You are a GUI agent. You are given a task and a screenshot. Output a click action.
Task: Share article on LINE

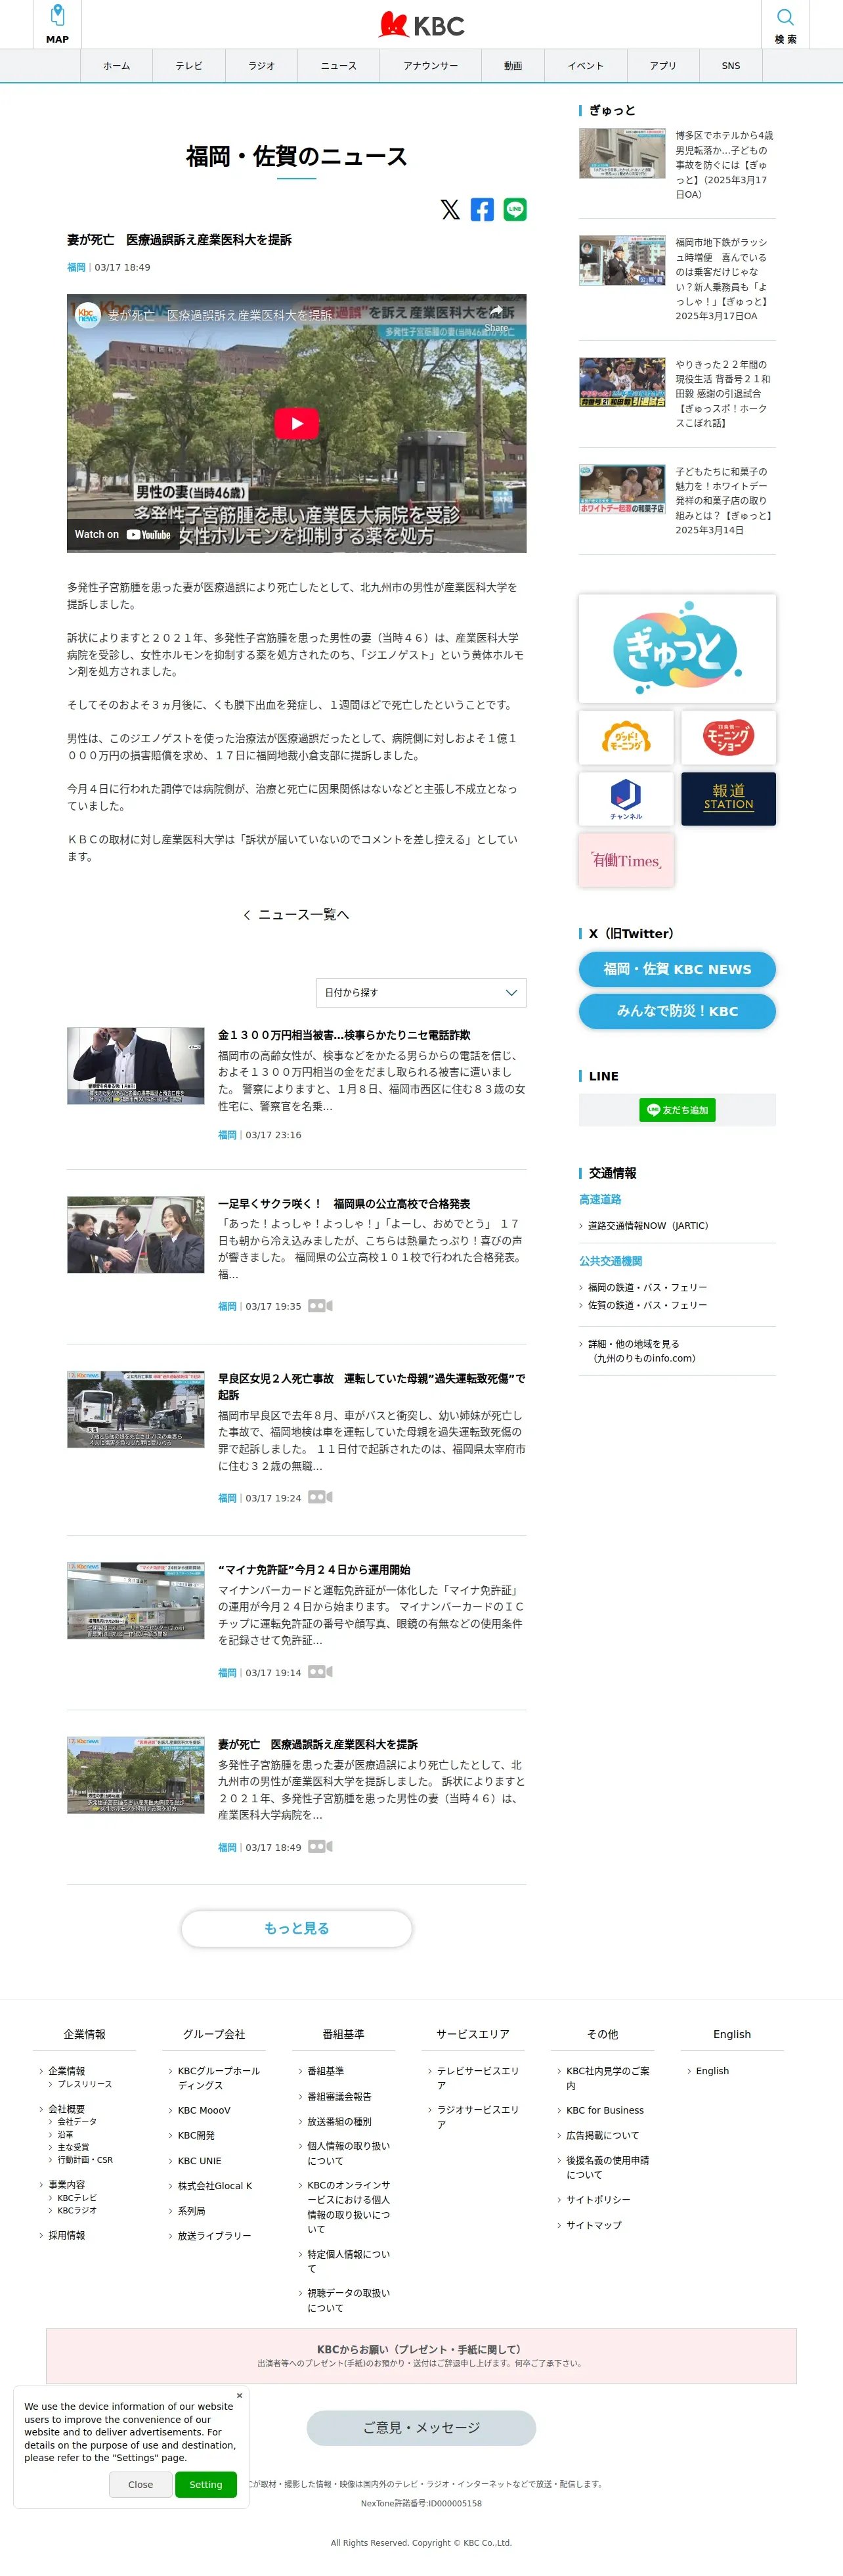[515, 209]
